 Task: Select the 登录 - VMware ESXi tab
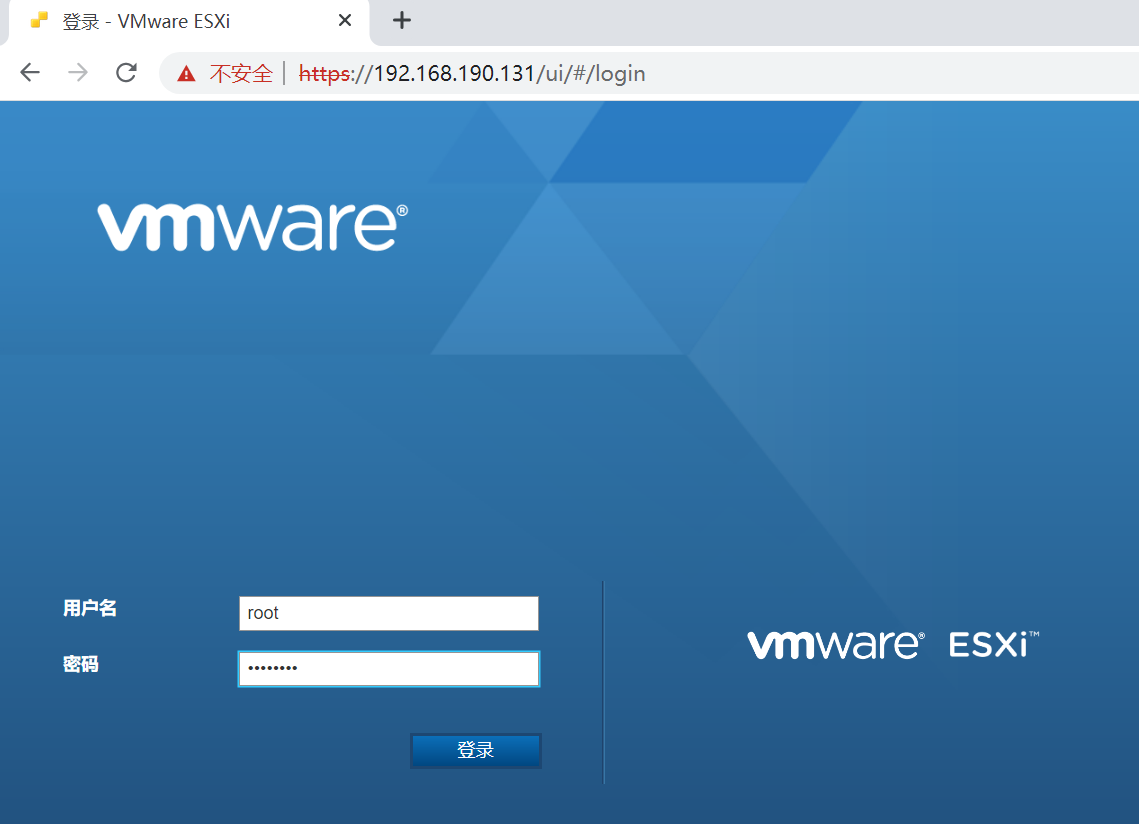tap(189, 22)
